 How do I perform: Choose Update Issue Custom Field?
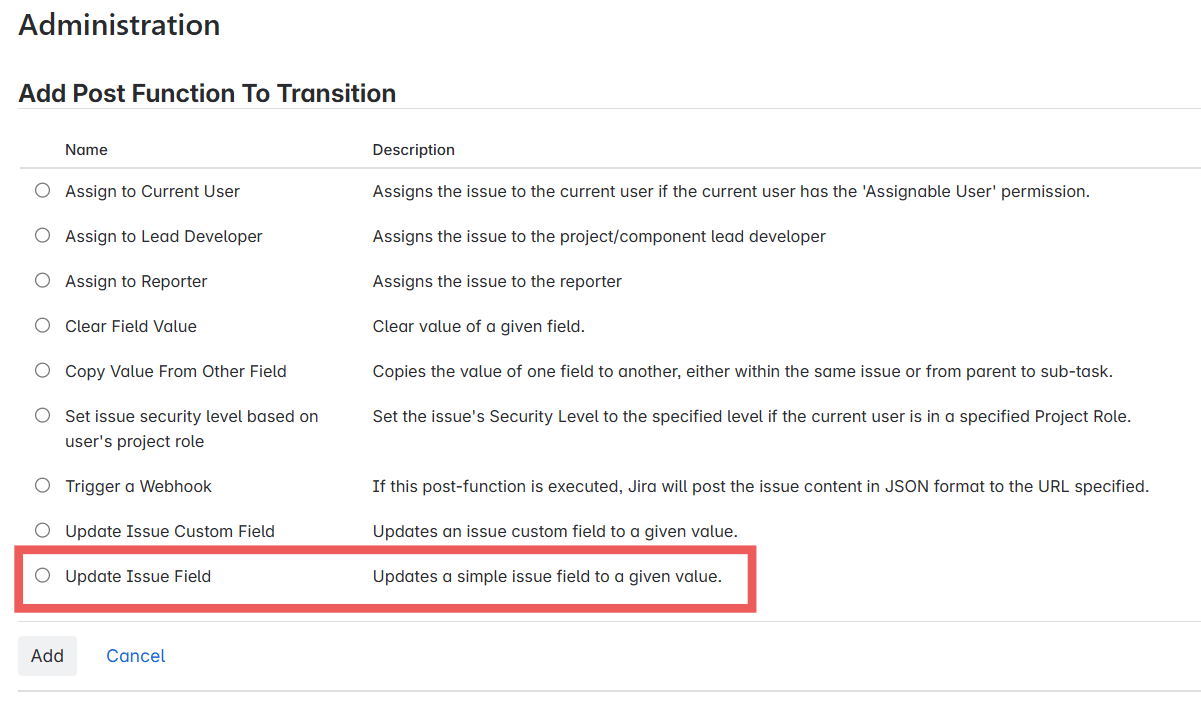42,531
